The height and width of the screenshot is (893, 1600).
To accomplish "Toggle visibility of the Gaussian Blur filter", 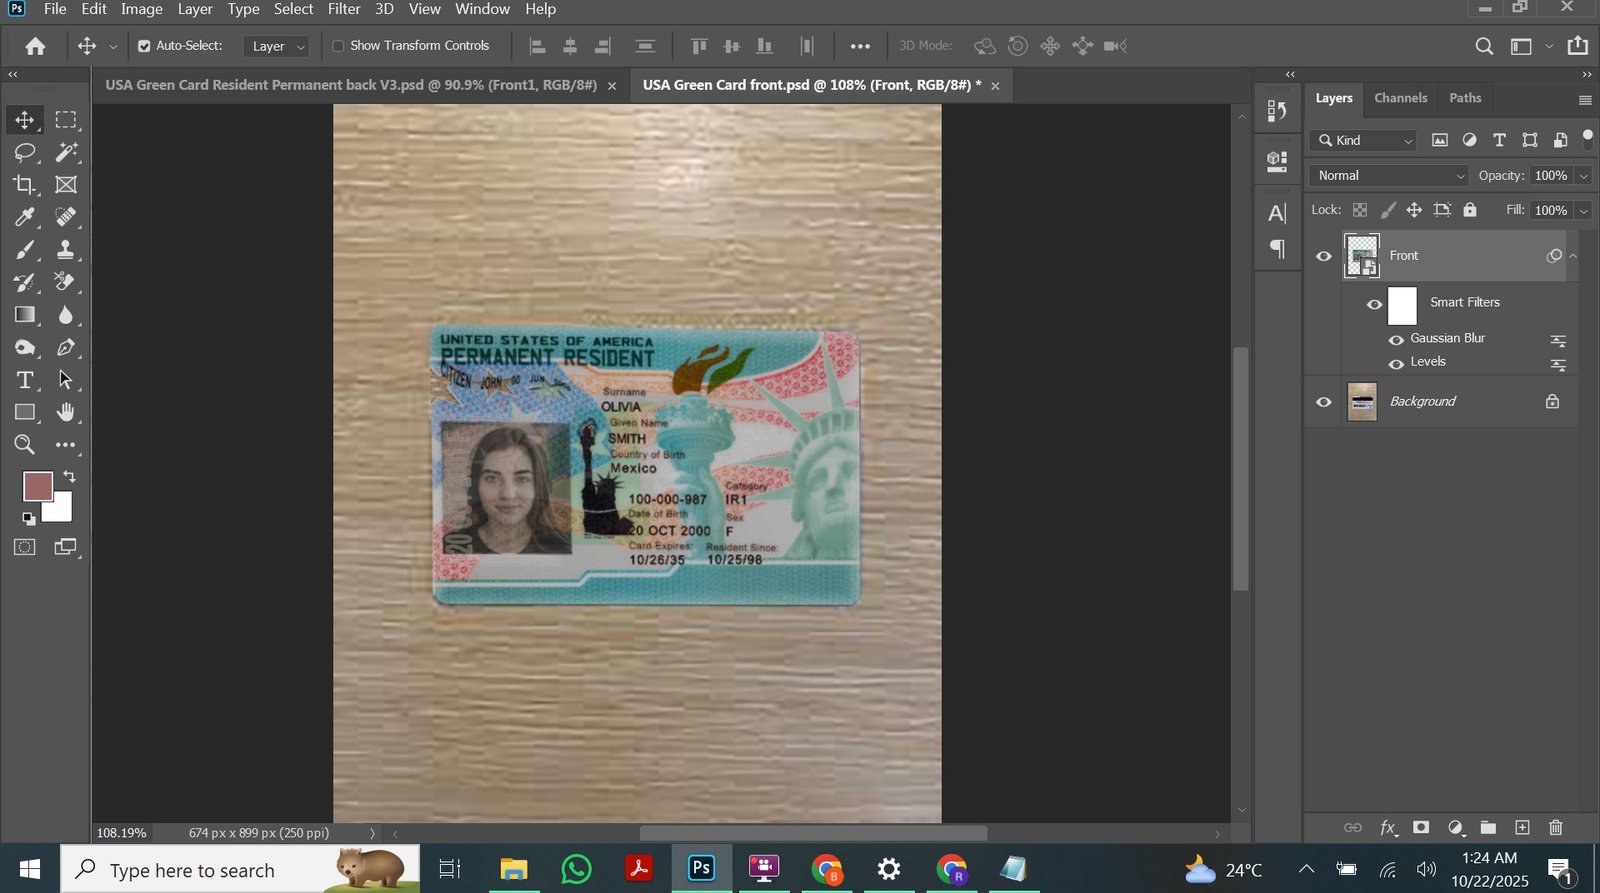I will point(1396,339).
